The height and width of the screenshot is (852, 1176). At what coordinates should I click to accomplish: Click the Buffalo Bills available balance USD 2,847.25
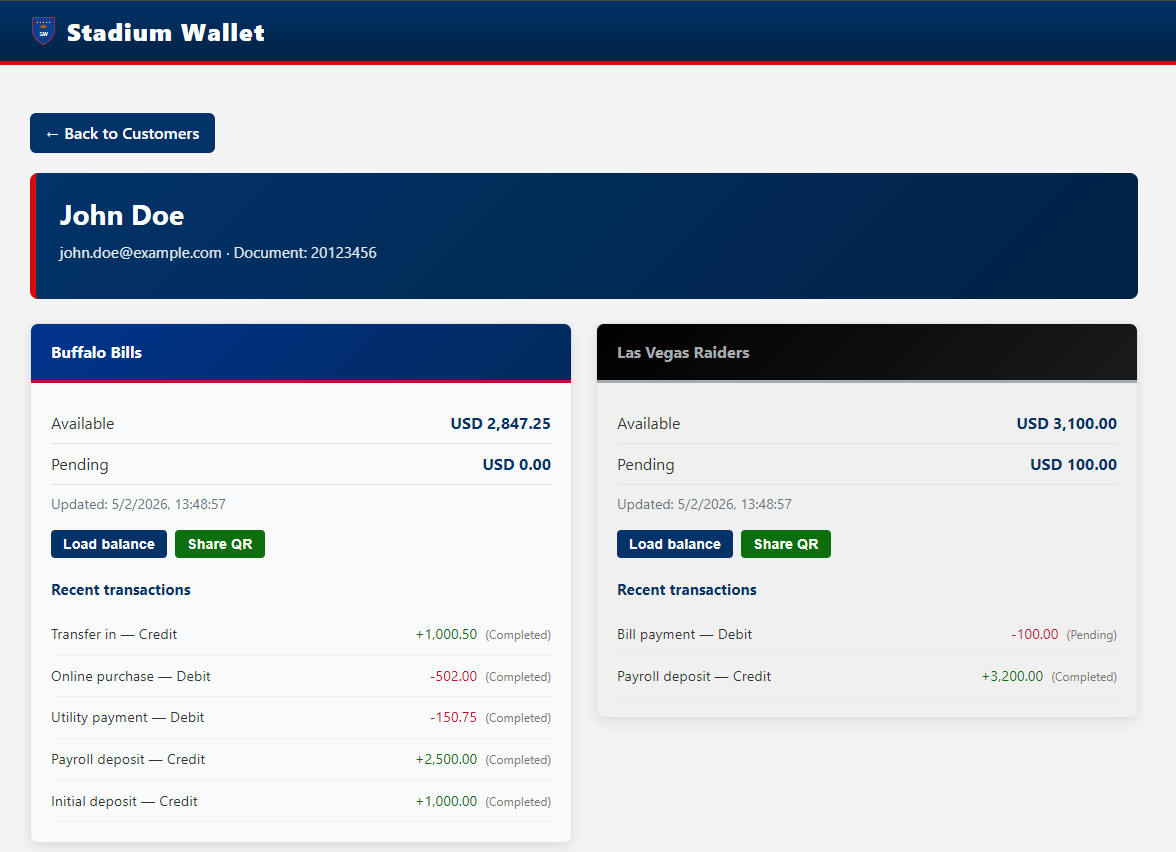pyautogui.click(x=500, y=424)
